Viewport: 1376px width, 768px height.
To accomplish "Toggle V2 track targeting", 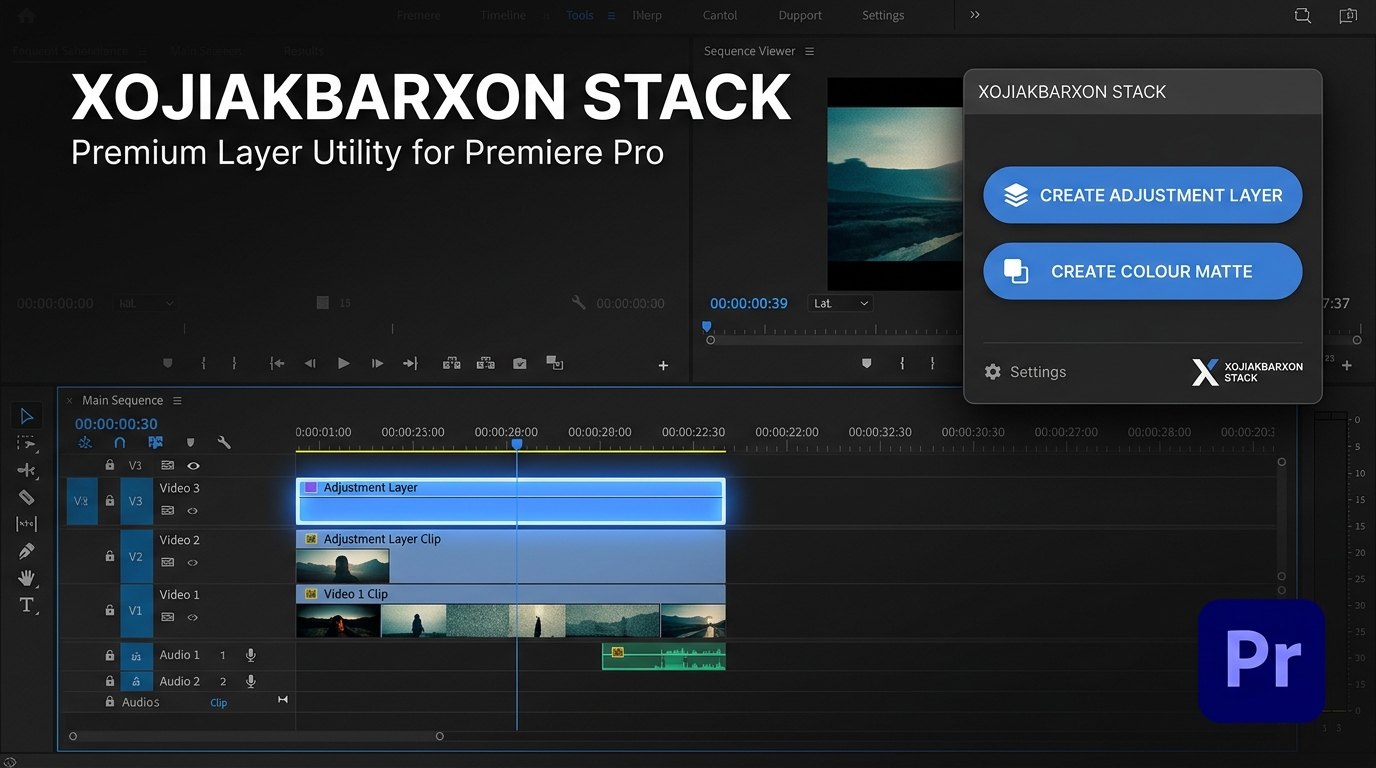I will 136,557.
